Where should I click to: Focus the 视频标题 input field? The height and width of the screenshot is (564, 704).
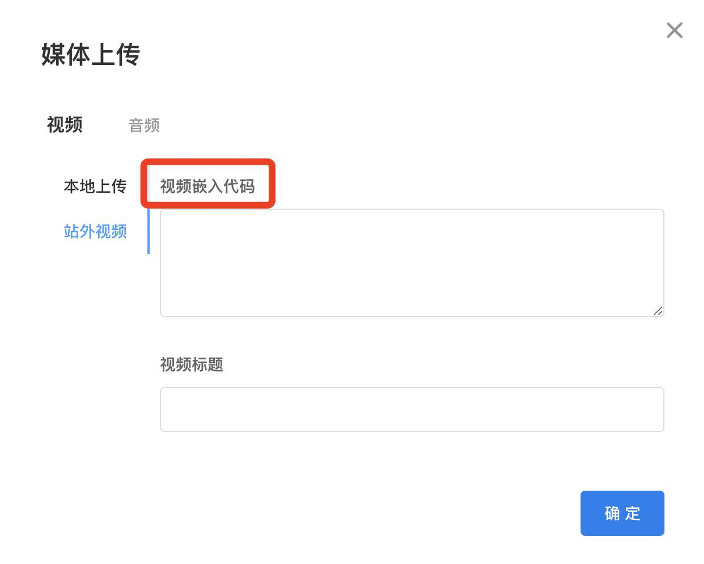[x=411, y=409]
